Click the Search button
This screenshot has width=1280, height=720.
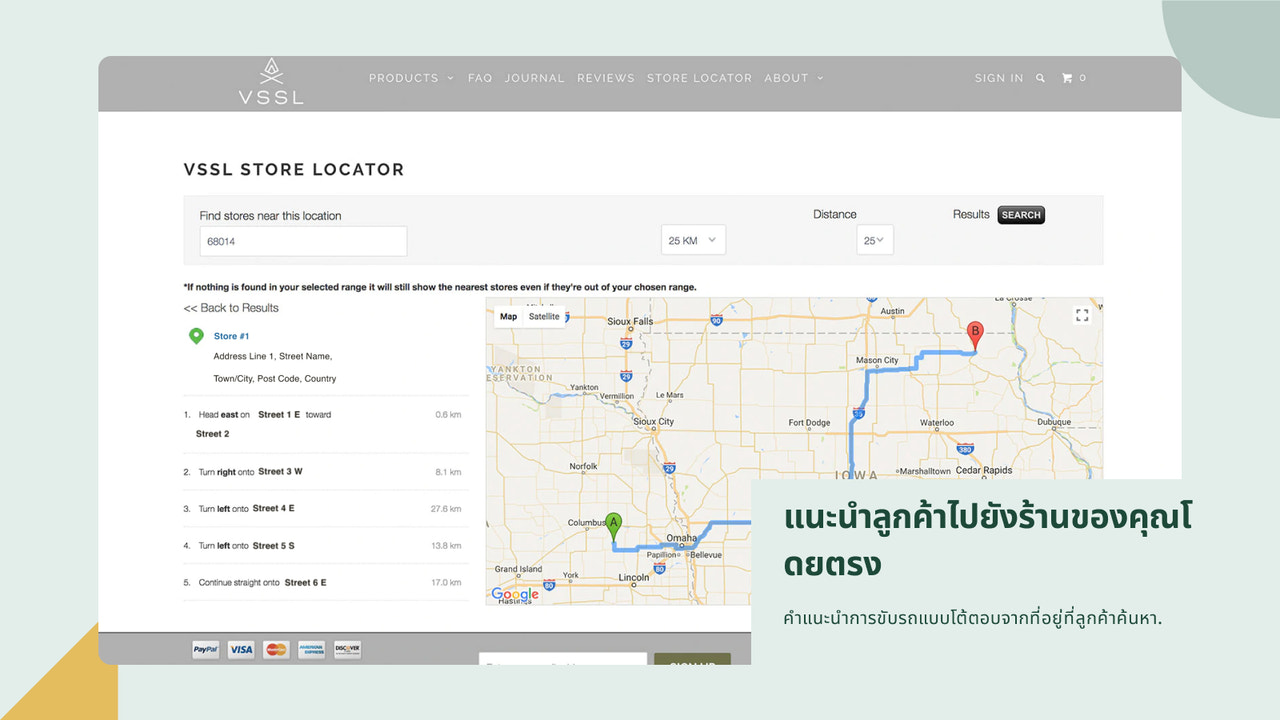coord(1021,215)
